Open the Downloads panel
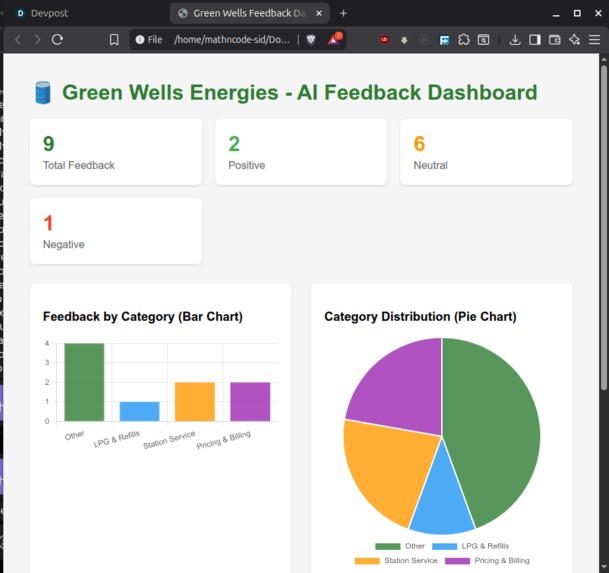609x573 pixels. 515,40
